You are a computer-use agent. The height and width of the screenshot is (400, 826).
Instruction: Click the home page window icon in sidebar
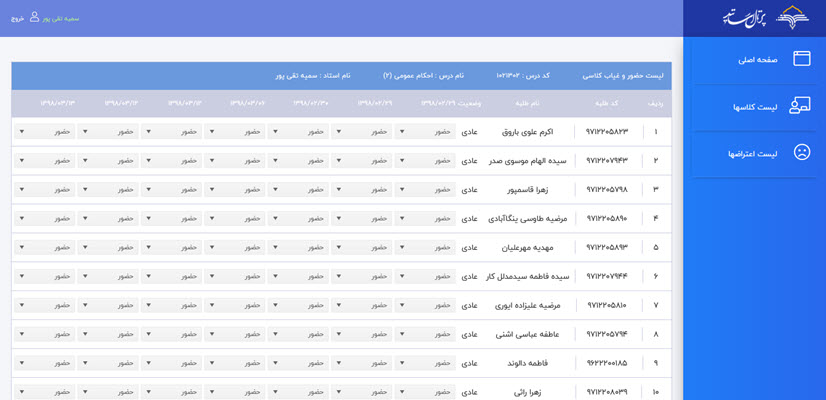click(802, 58)
